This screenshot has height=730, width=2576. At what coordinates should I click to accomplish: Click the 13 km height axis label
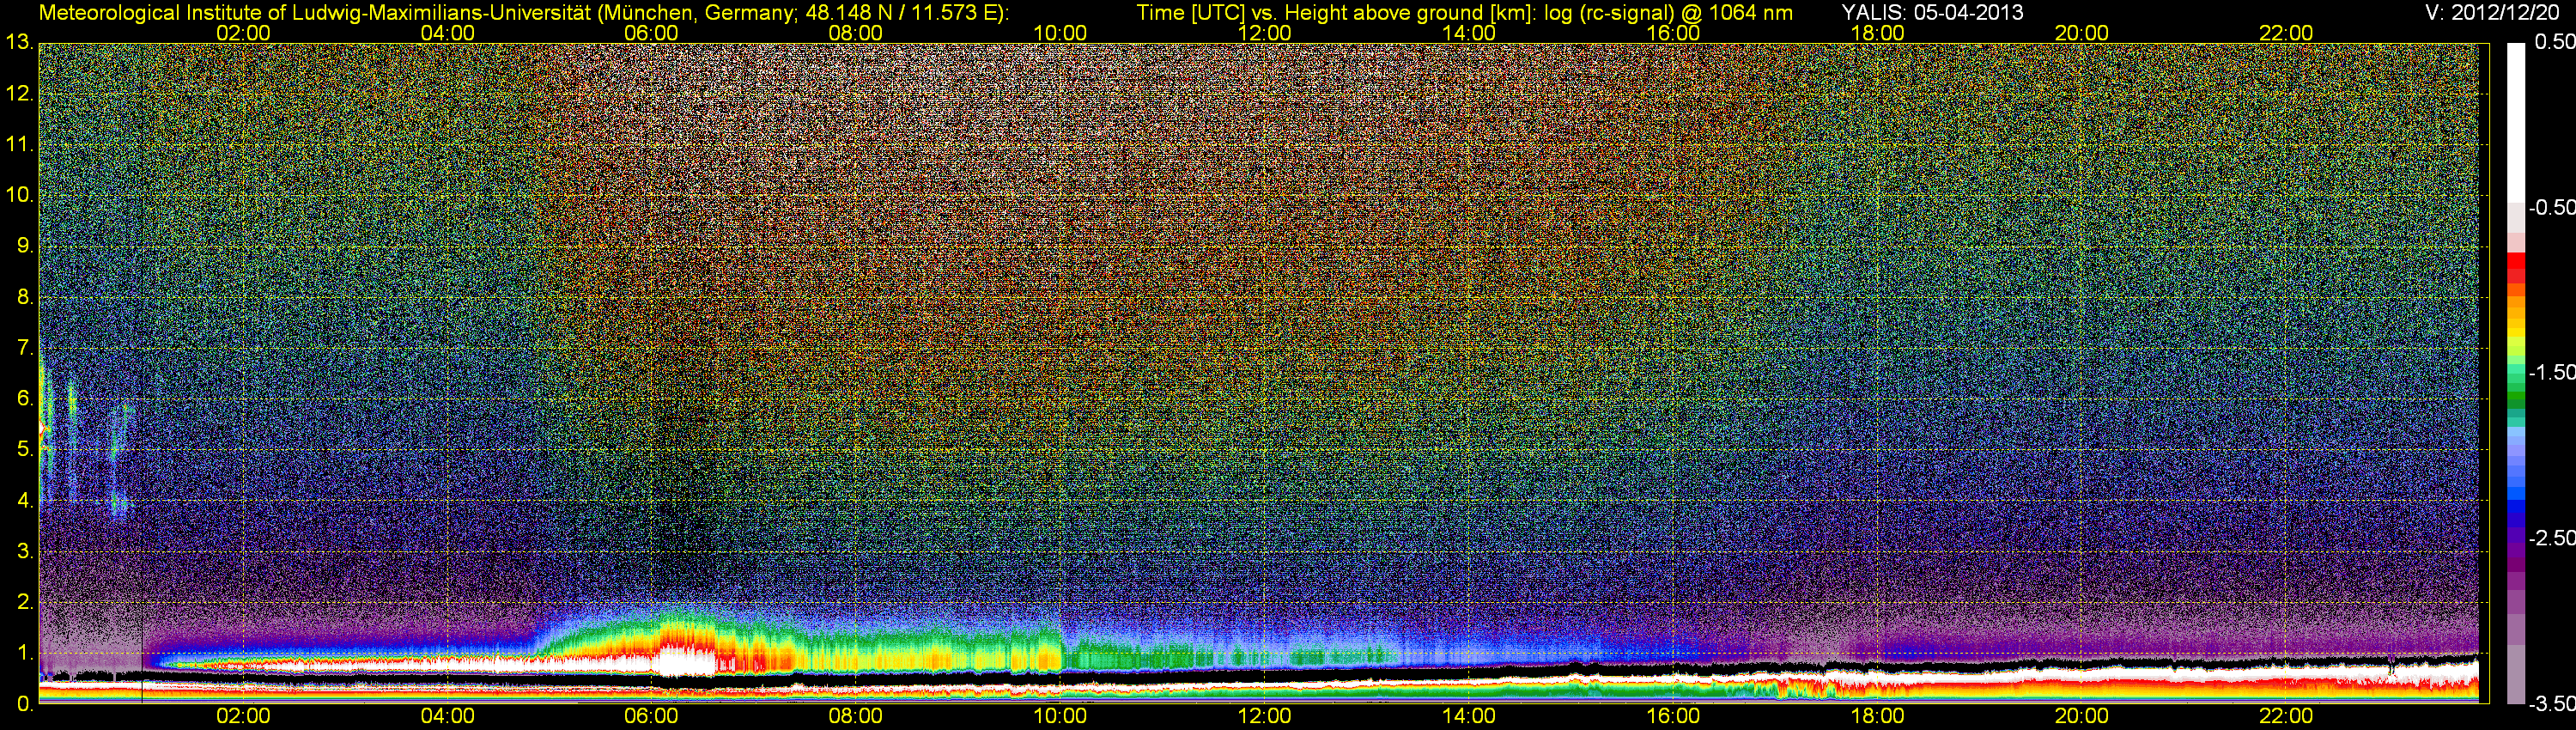(19, 43)
